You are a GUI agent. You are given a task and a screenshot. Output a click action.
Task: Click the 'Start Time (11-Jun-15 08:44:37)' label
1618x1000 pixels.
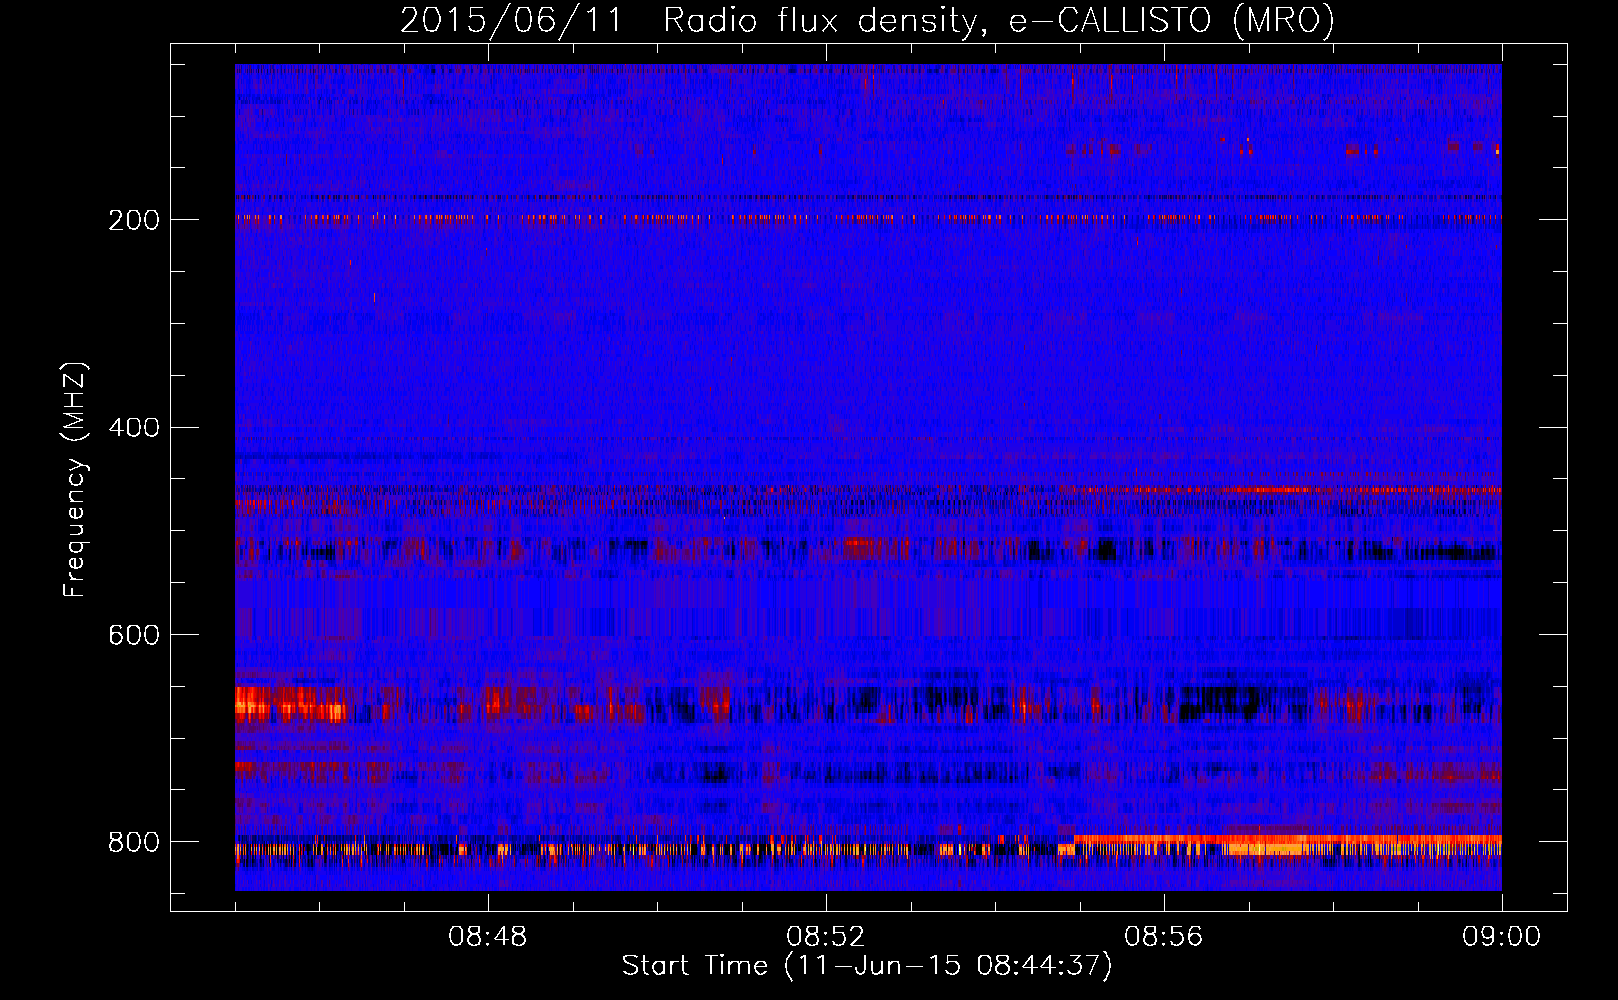click(x=867, y=966)
